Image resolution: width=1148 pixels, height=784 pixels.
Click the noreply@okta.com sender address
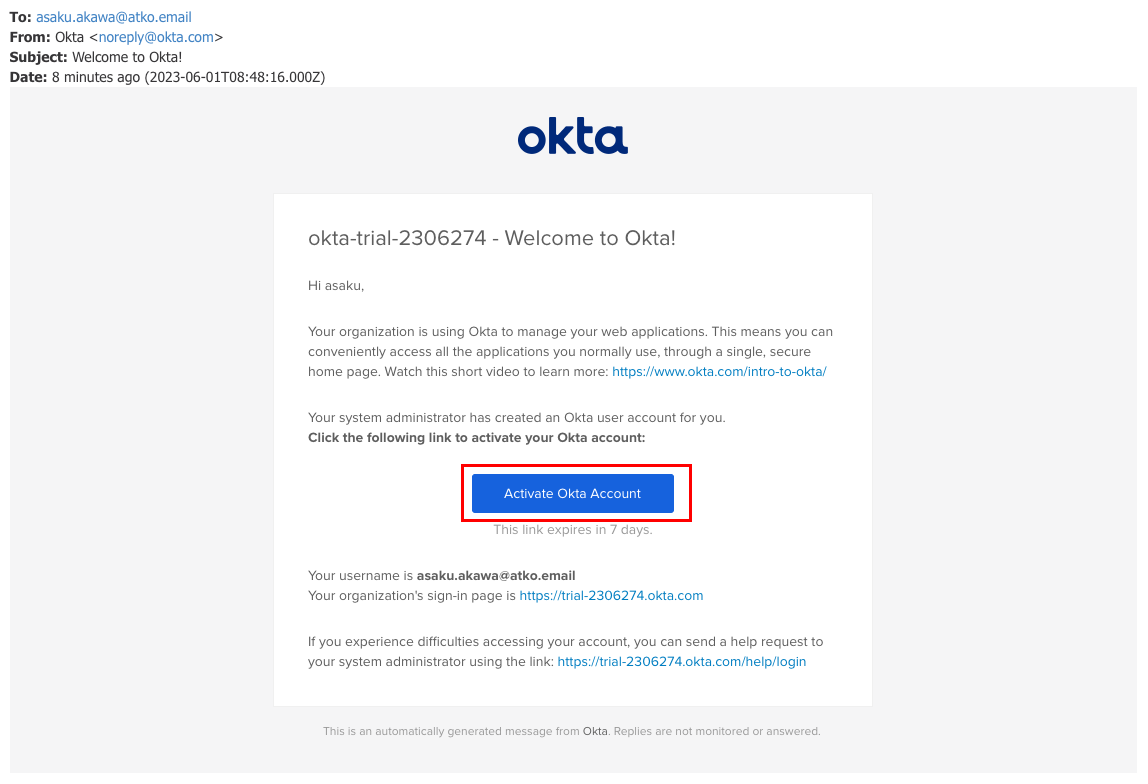[156, 37]
